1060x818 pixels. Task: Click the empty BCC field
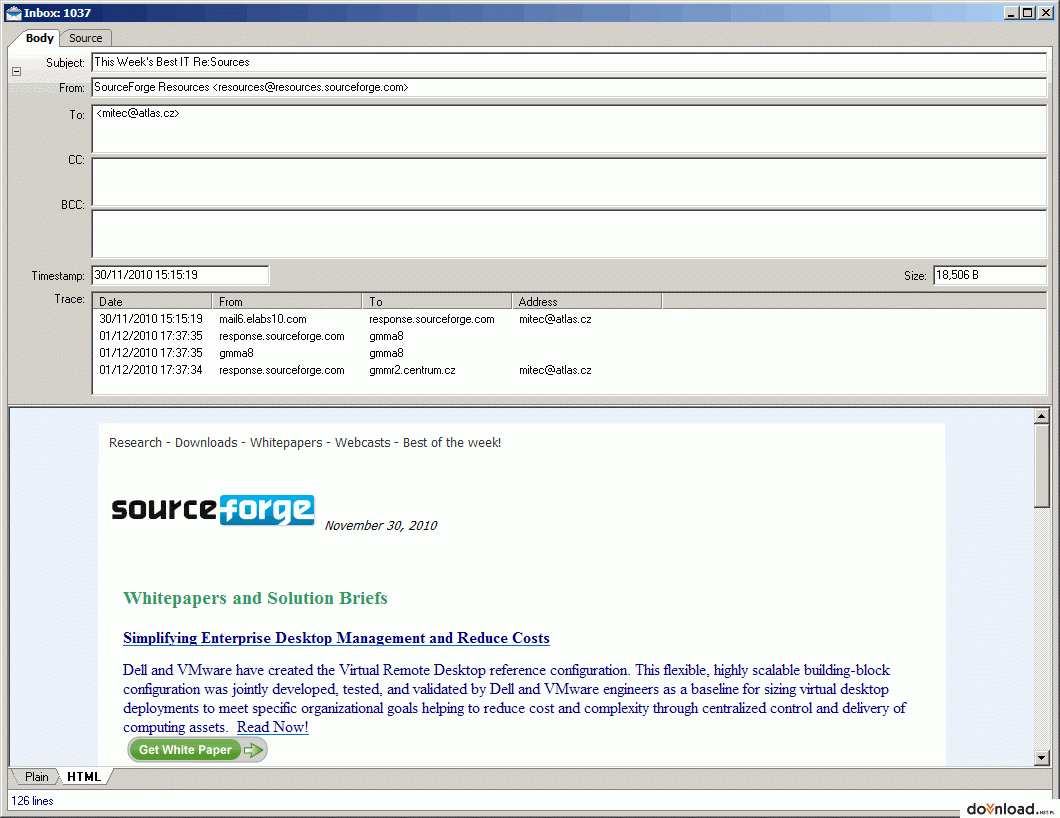[x=569, y=234]
